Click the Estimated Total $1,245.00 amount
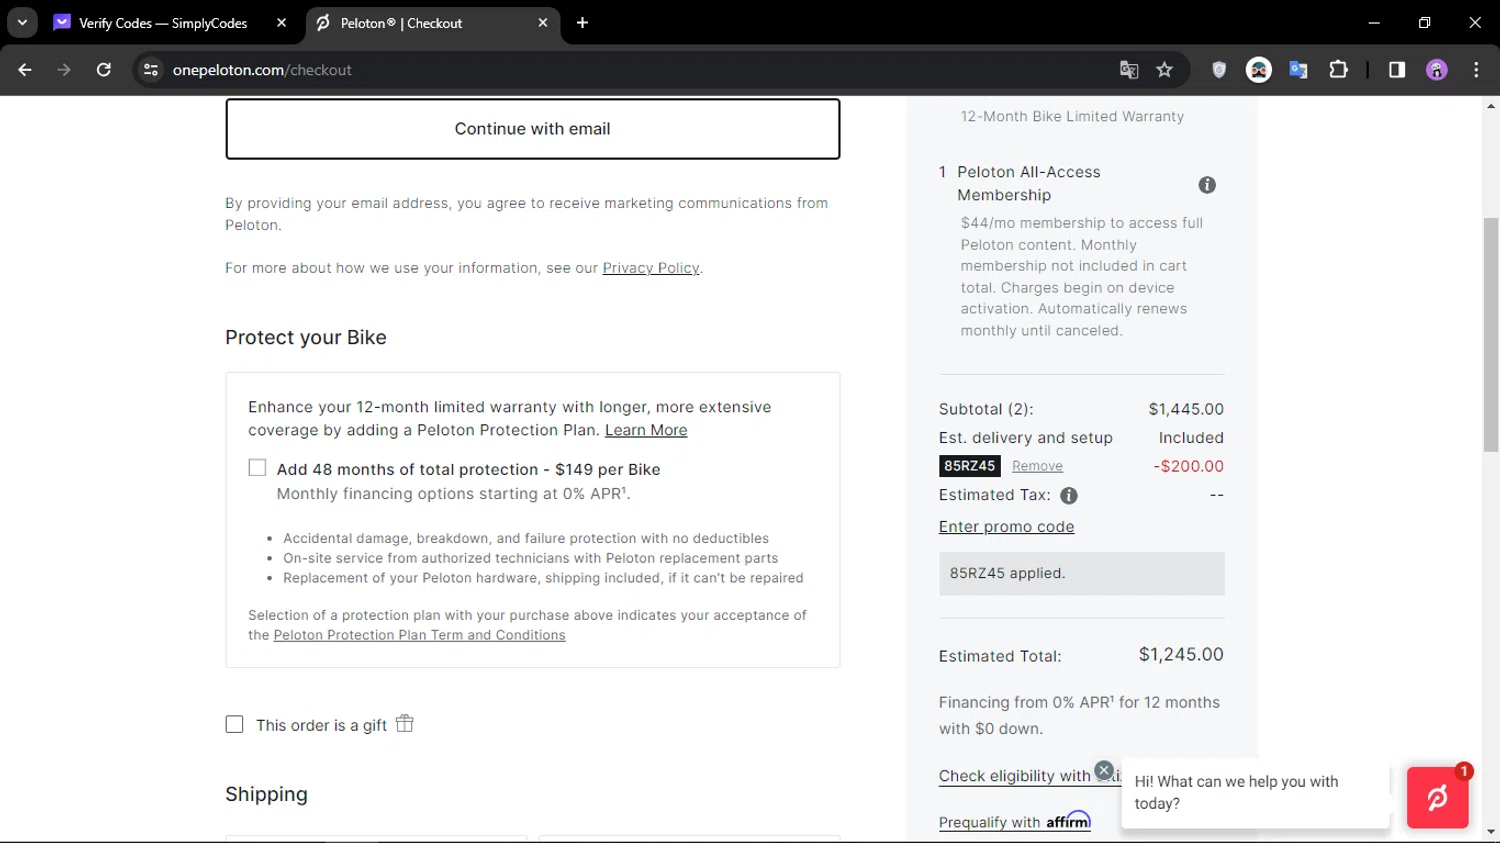 [1181, 655]
